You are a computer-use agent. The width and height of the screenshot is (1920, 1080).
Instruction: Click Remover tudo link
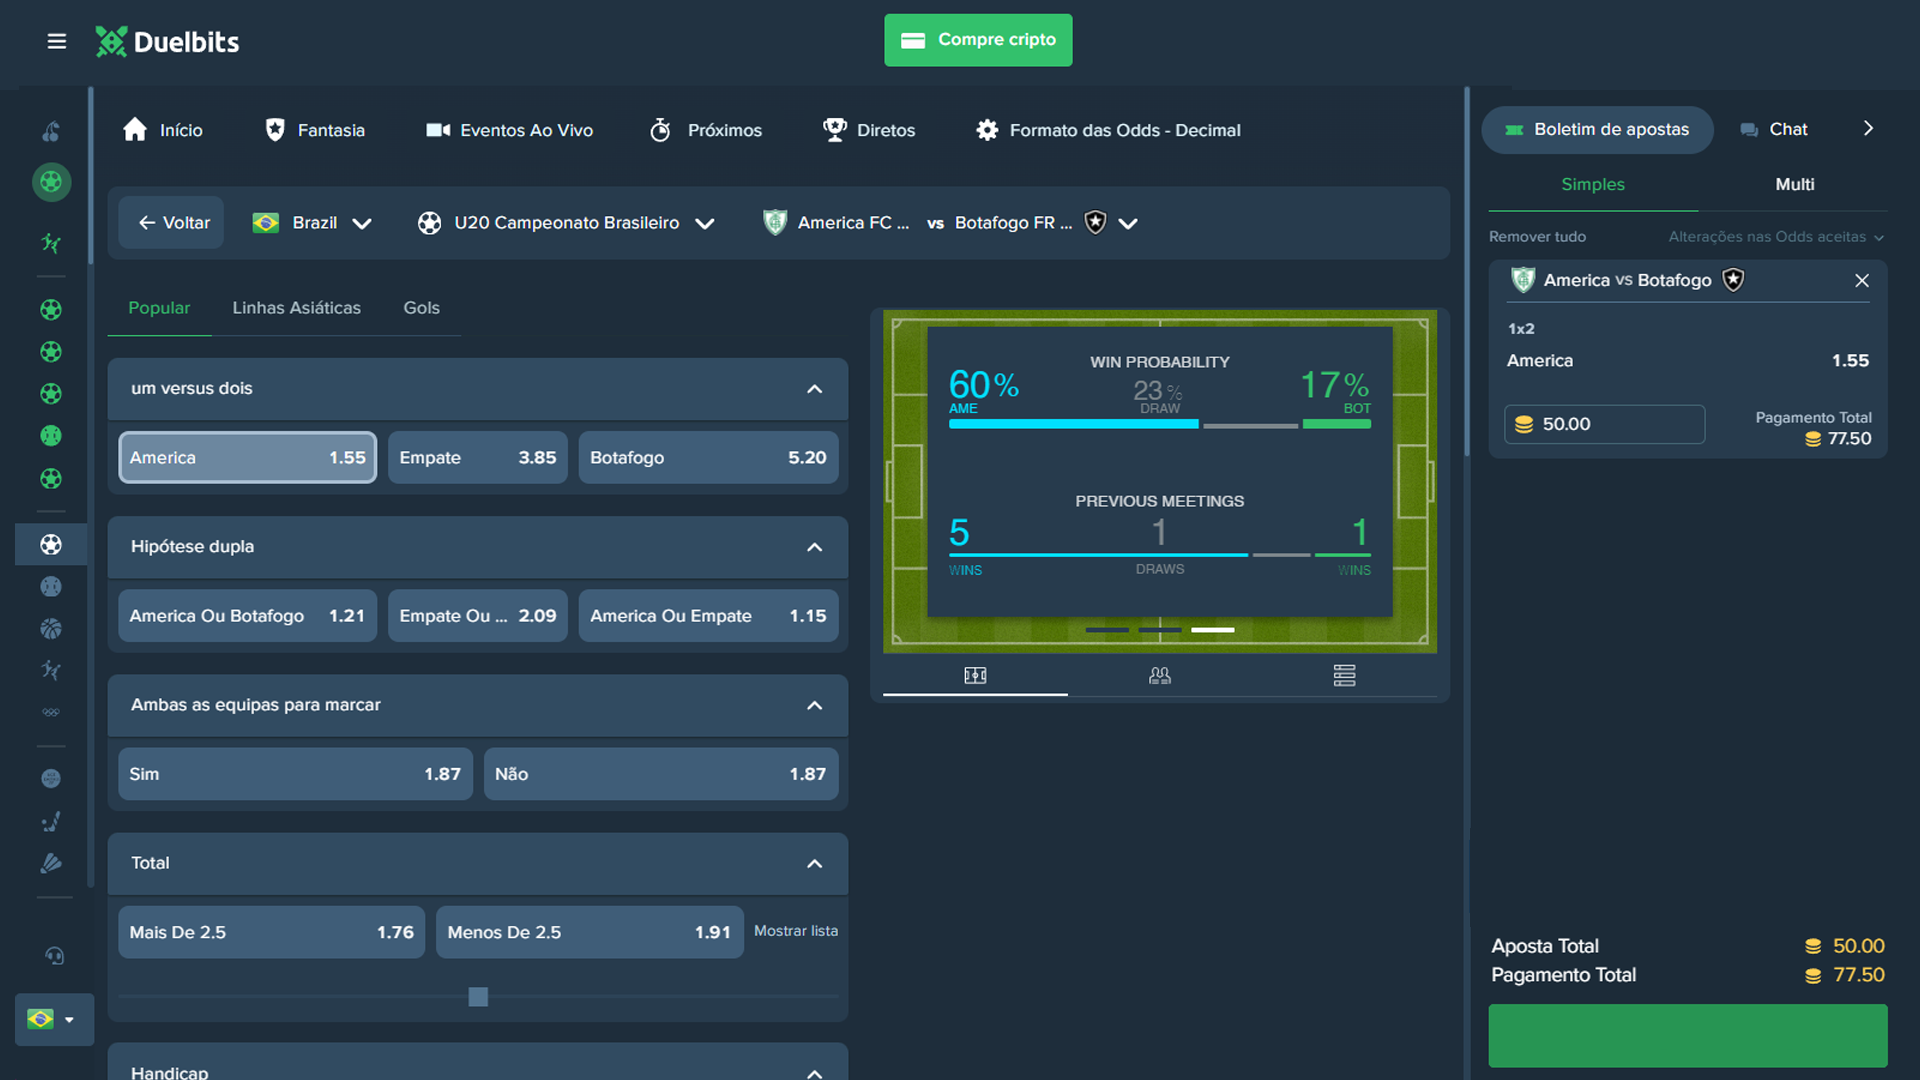(1537, 237)
